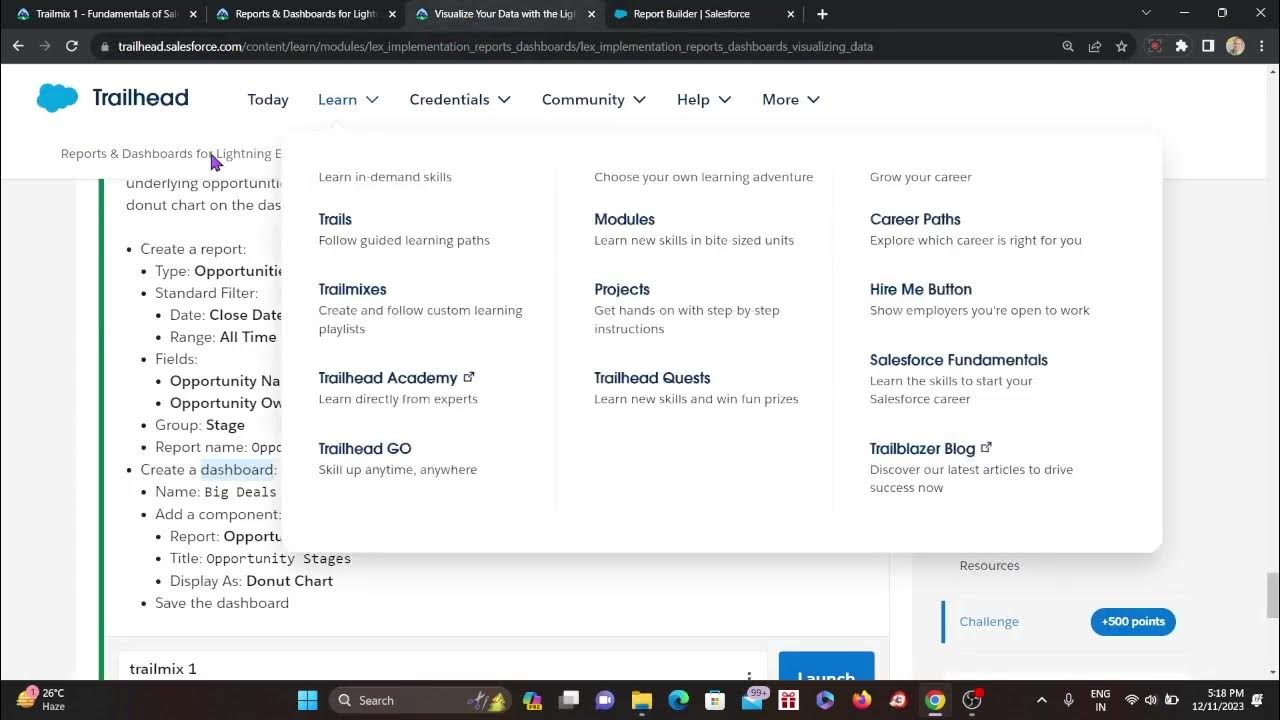Switch to Chrome in taskbar
Screen dimensions: 1280x720
935,700
